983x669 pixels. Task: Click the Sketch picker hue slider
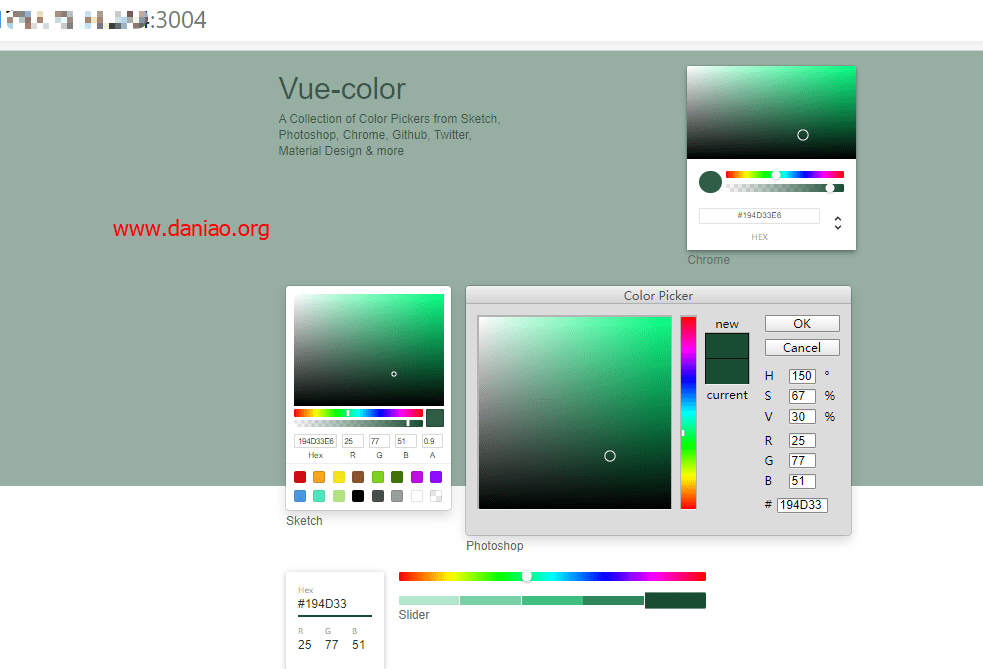358,413
